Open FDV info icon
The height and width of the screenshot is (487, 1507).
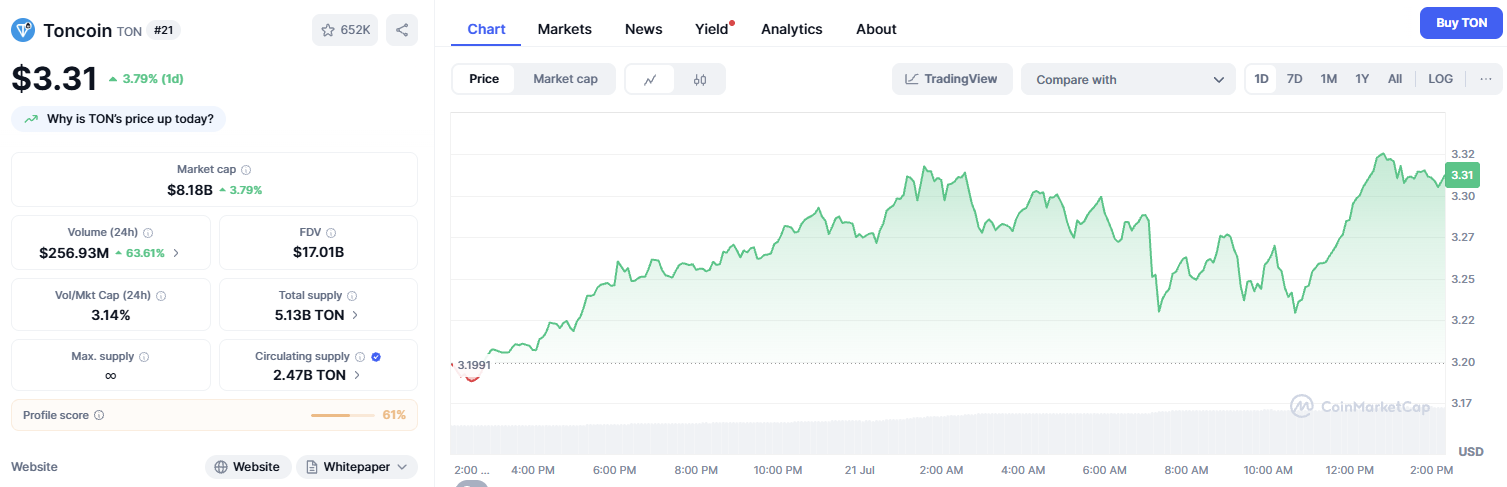click(x=331, y=232)
